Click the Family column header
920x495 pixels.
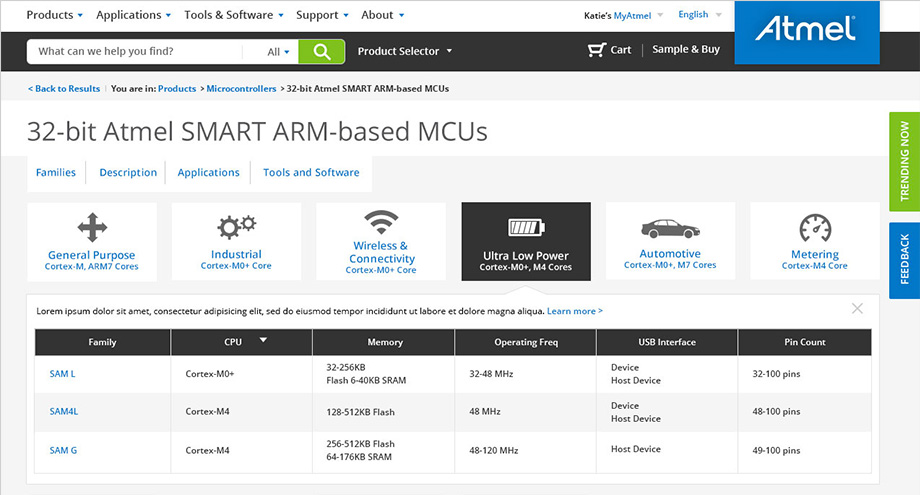[x=103, y=342]
